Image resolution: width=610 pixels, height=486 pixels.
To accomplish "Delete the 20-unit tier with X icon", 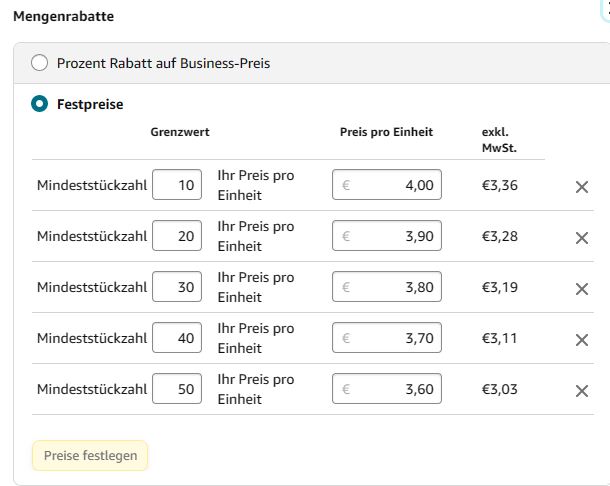I will [582, 238].
